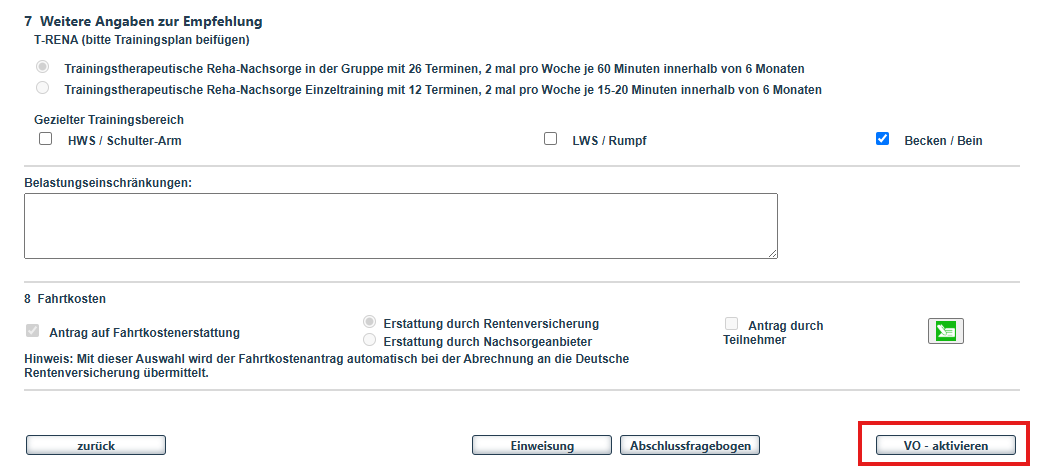Enable the Antrag durch Teilnehmer checkbox
Viewport: 1037px width, 474px height.
731,324
